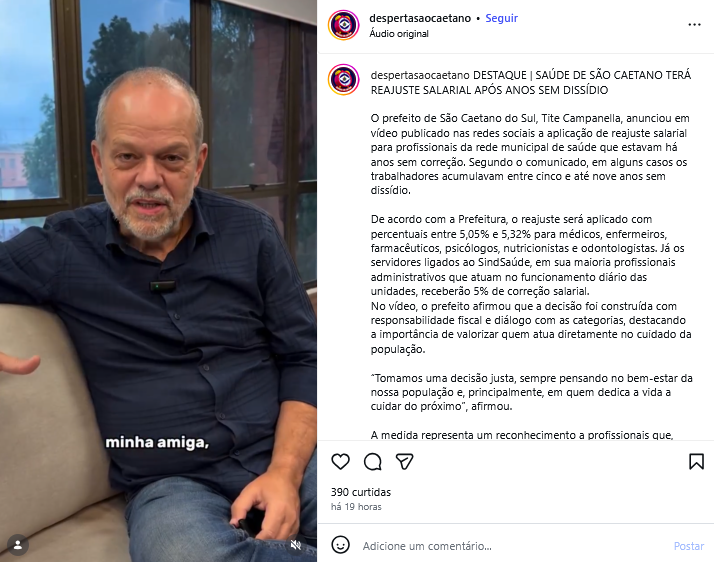Click the Postar button
714x562 pixels.
(x=688, y=546)
